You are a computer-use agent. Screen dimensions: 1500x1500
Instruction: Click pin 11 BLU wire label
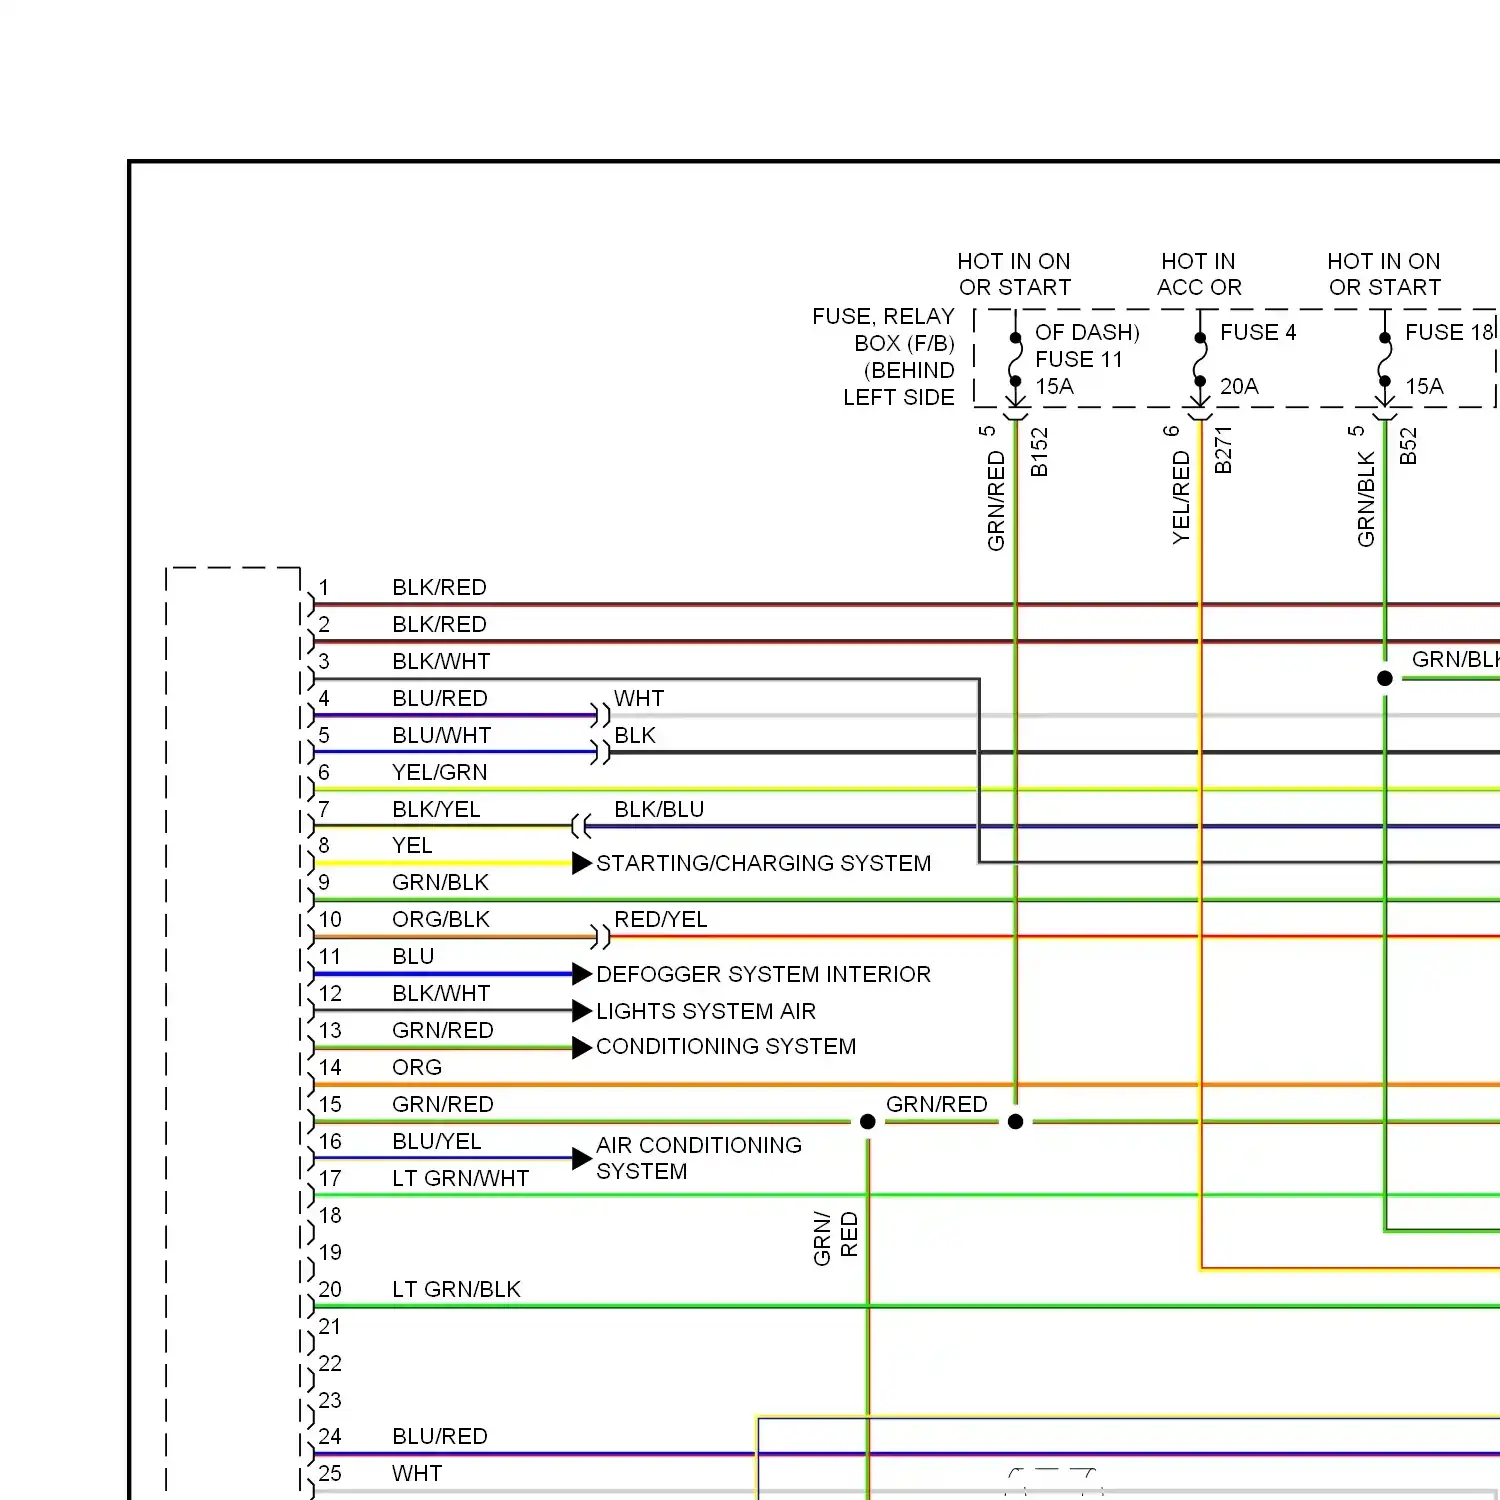coord(413,956)
